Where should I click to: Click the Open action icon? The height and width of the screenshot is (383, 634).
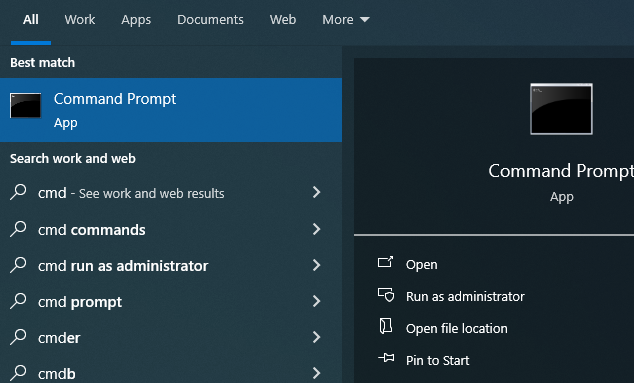385,262
